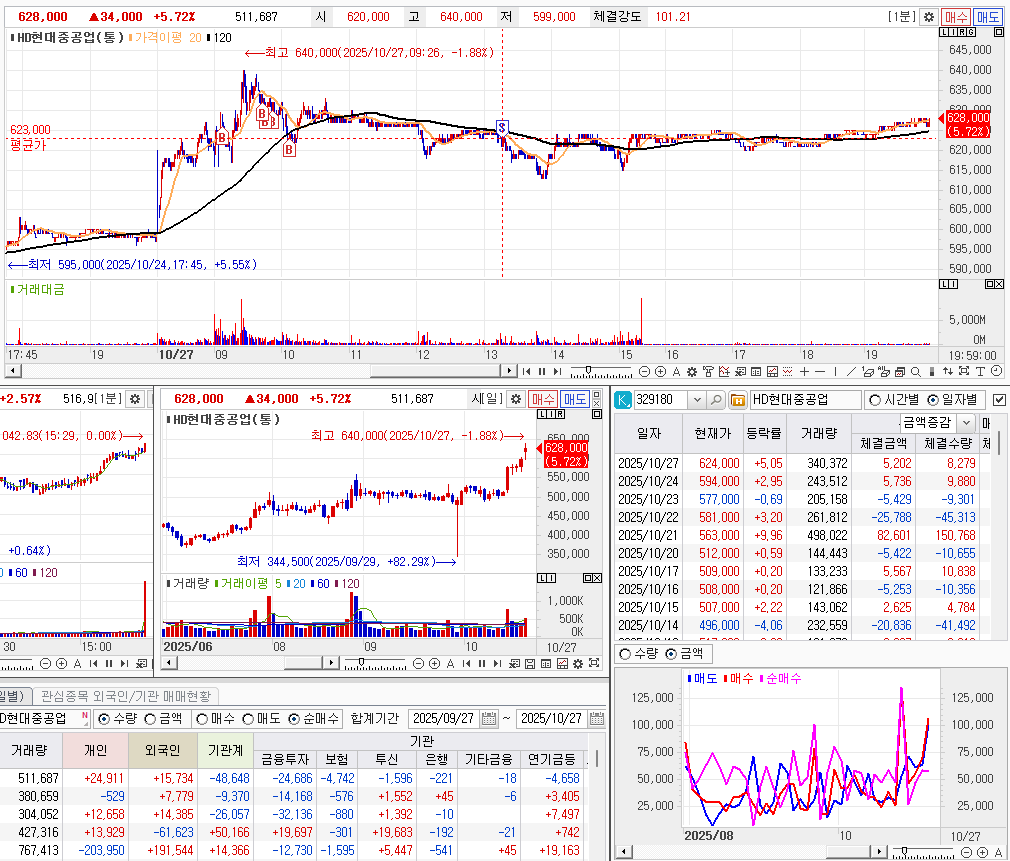Pause the main chart playback

pos(542,372)
